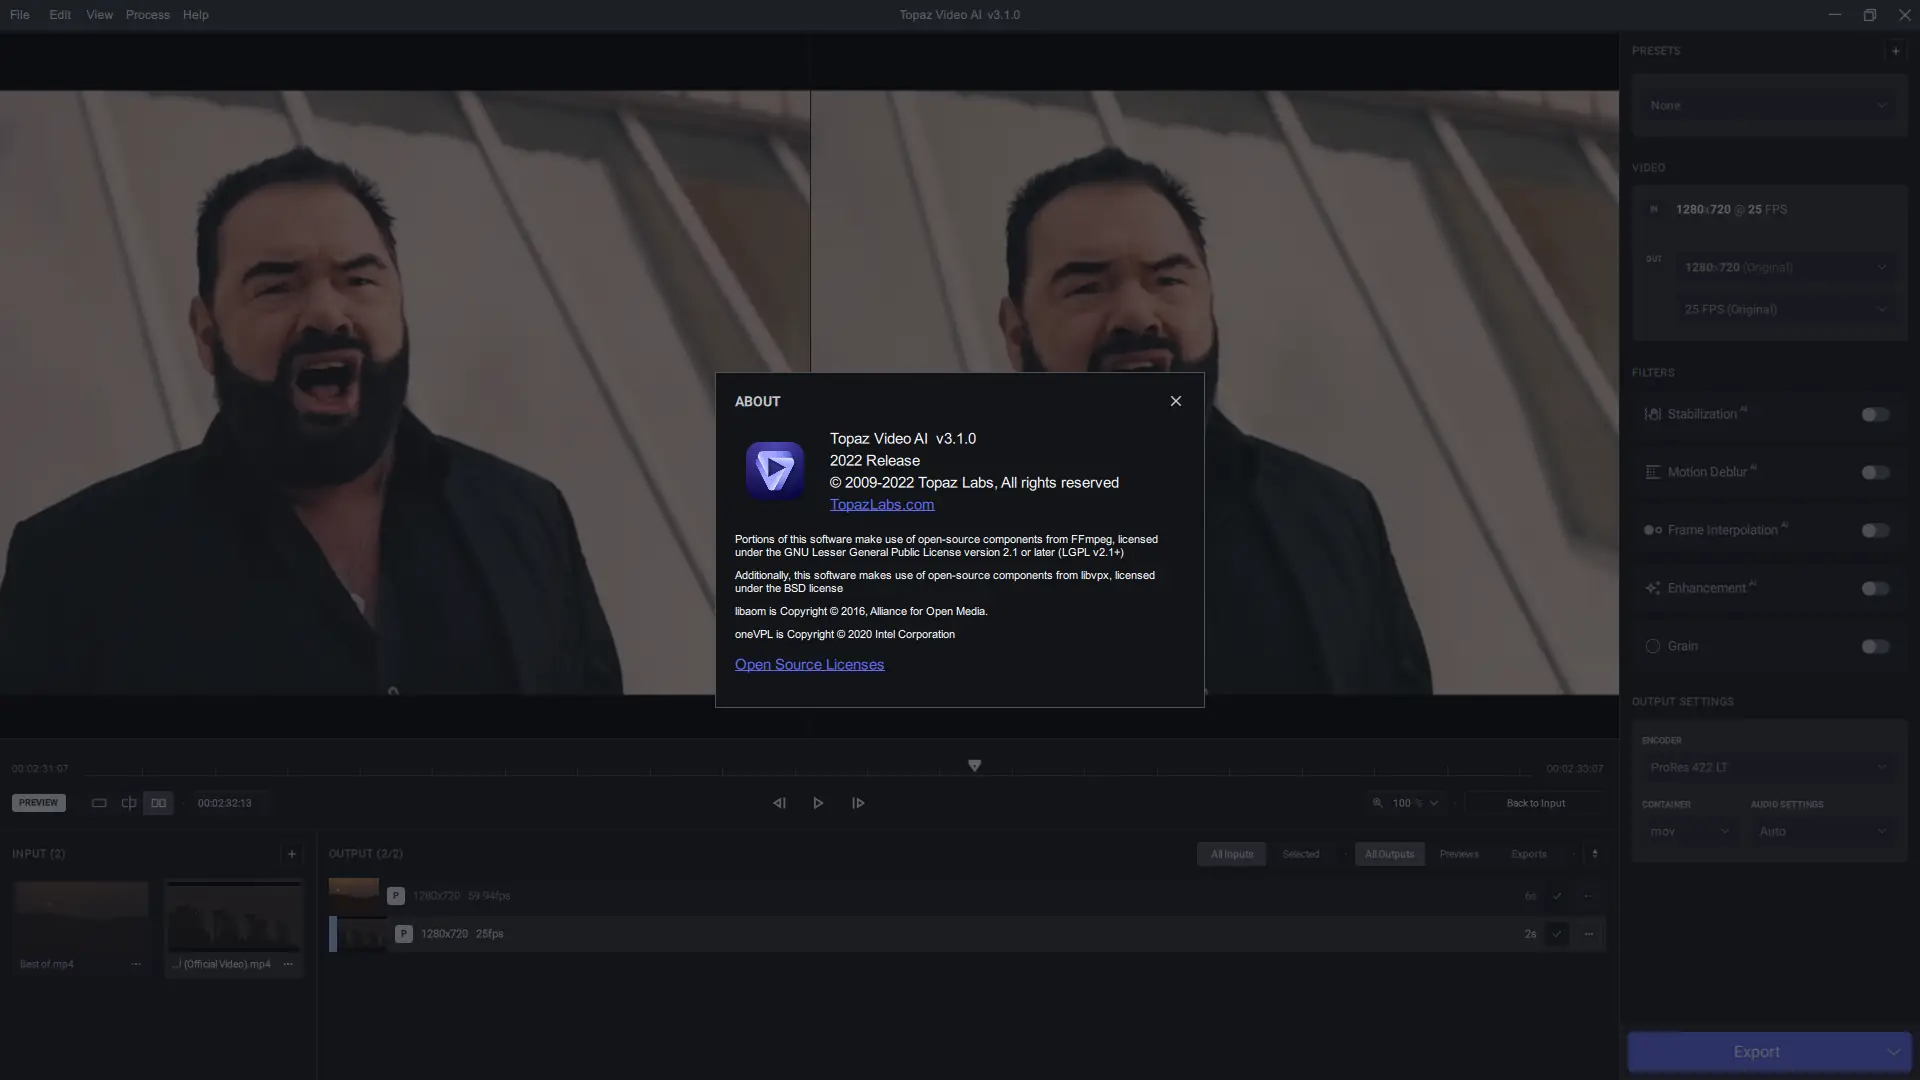Add a new preset with plus icon
This screenshot has width=1920, height=1080.
pyautogui.click(x=1895, y=51)
